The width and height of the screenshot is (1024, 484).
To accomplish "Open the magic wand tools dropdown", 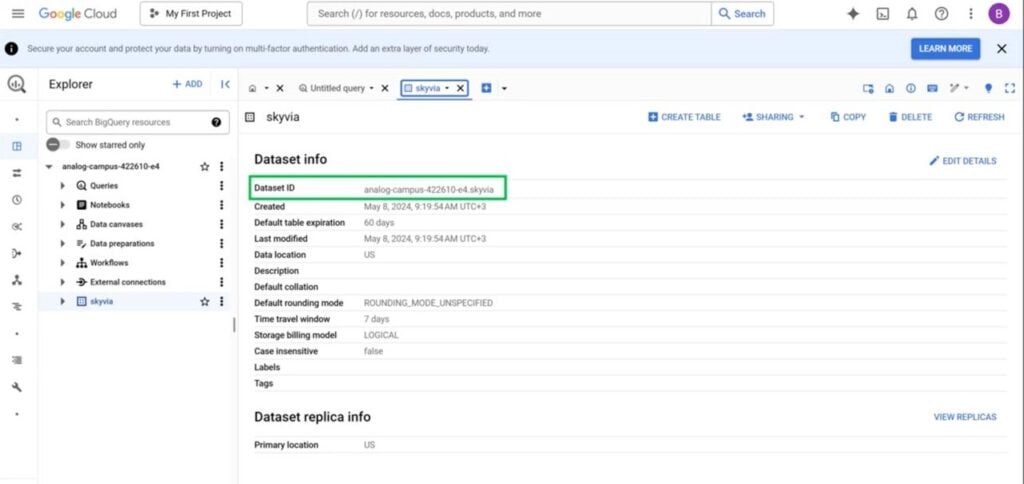I will [x=959, y=88].
